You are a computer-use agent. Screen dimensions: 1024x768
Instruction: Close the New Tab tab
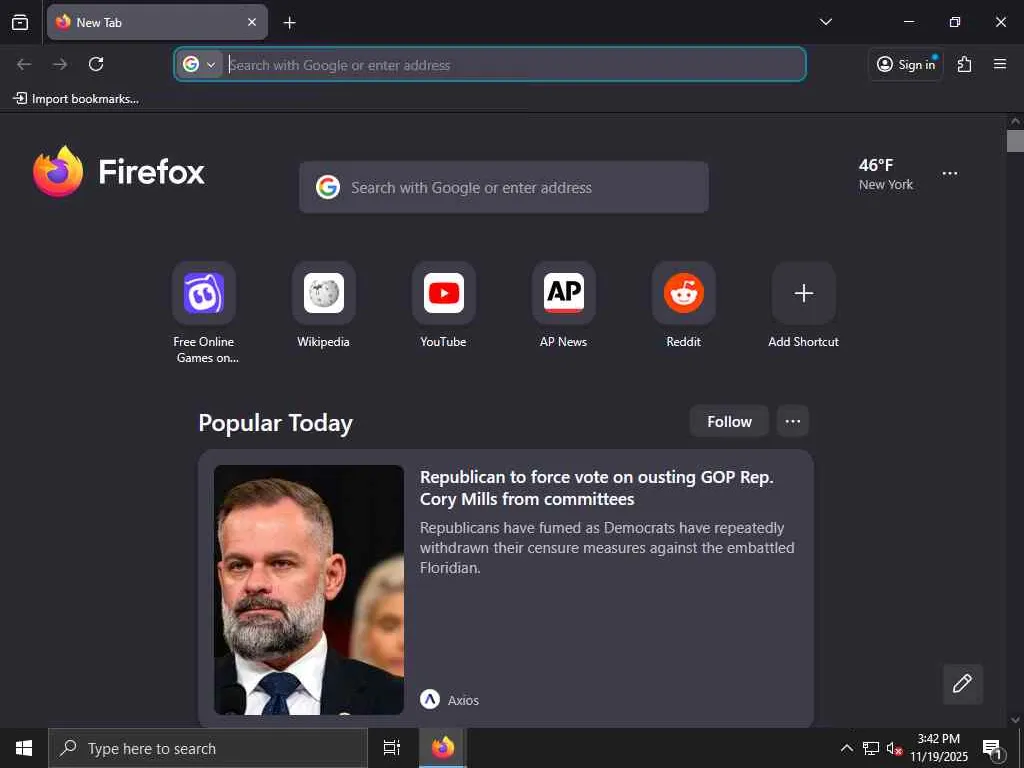pos(251,22)
